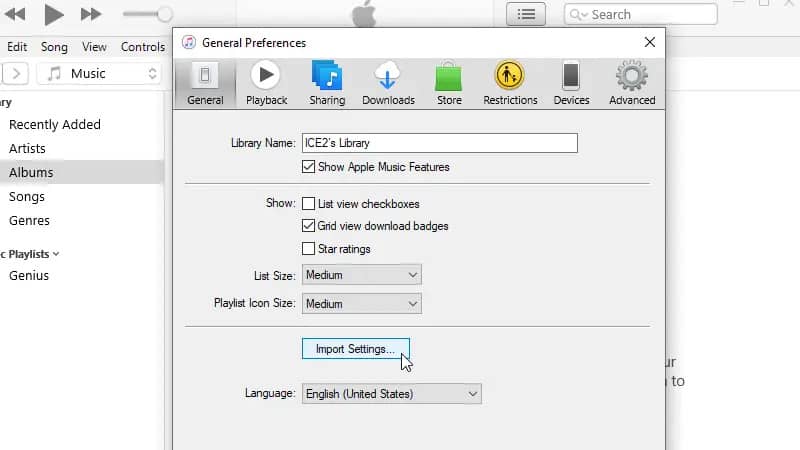Open the View menu

94,47
